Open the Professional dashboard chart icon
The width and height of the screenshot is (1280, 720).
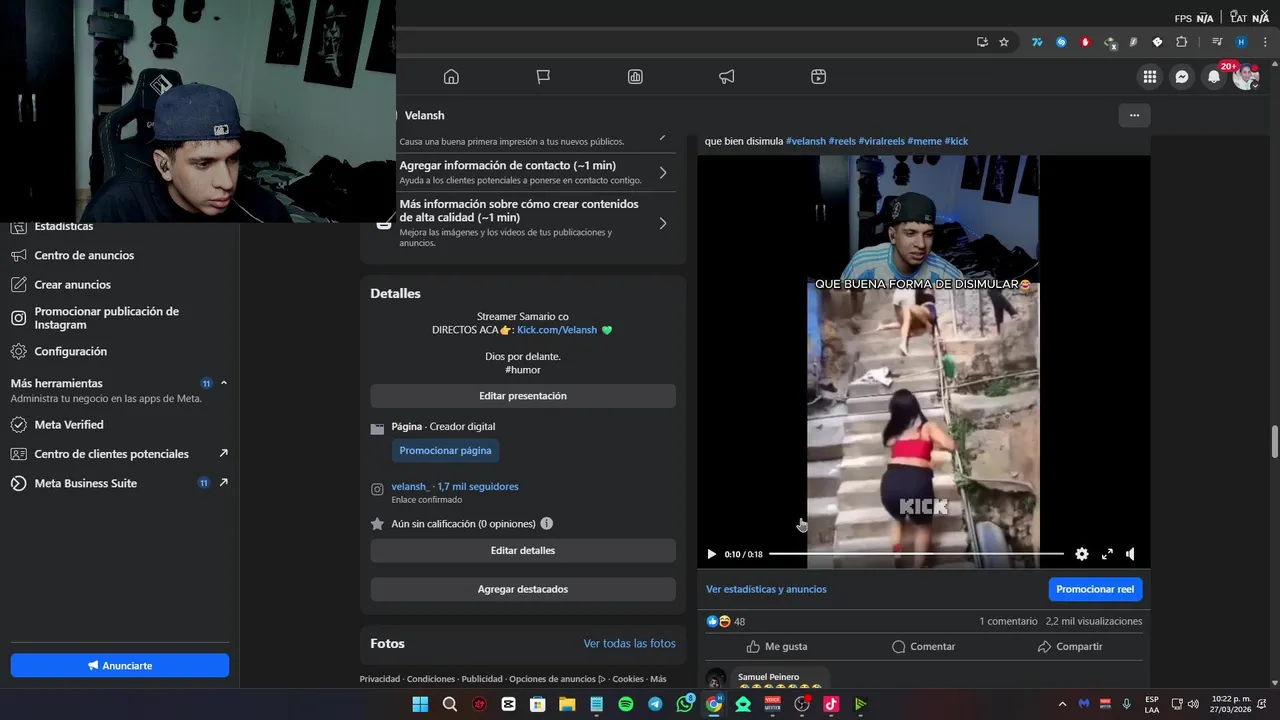[635, 77]
